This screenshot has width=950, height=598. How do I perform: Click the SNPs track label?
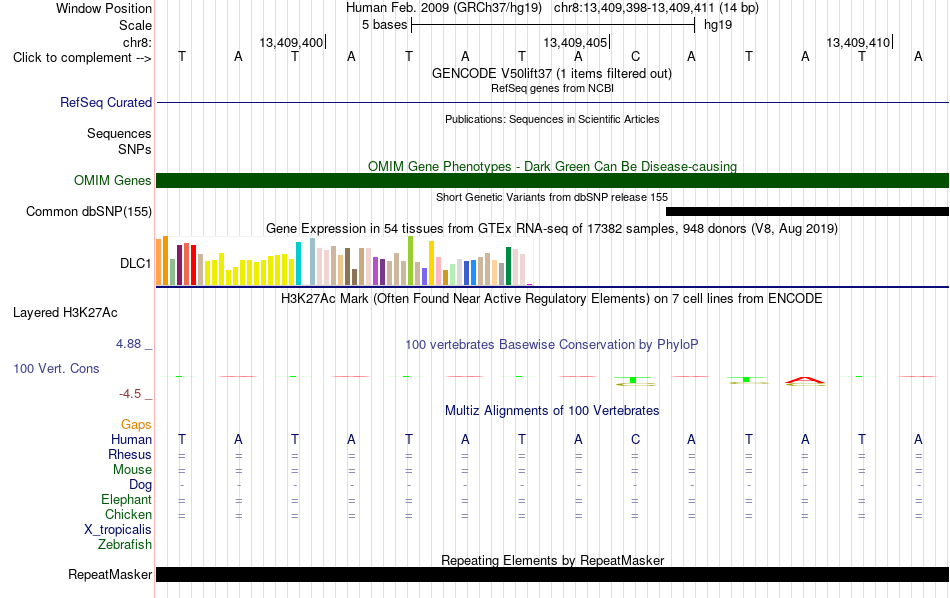(x=135, y=149)
